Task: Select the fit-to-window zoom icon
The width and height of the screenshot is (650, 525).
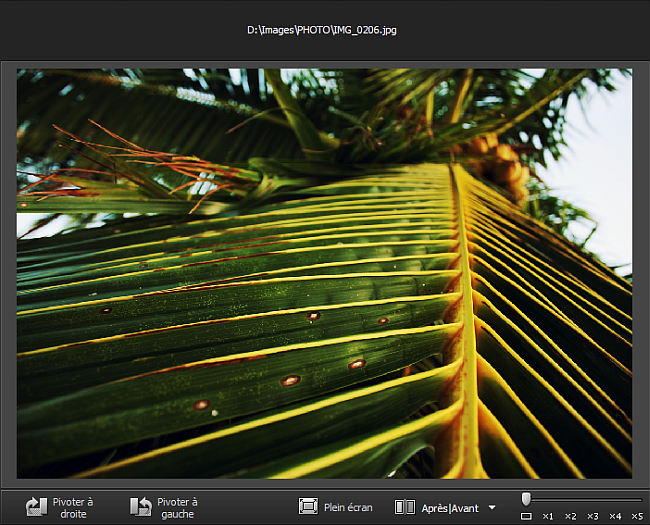Action: click(526, 516)
